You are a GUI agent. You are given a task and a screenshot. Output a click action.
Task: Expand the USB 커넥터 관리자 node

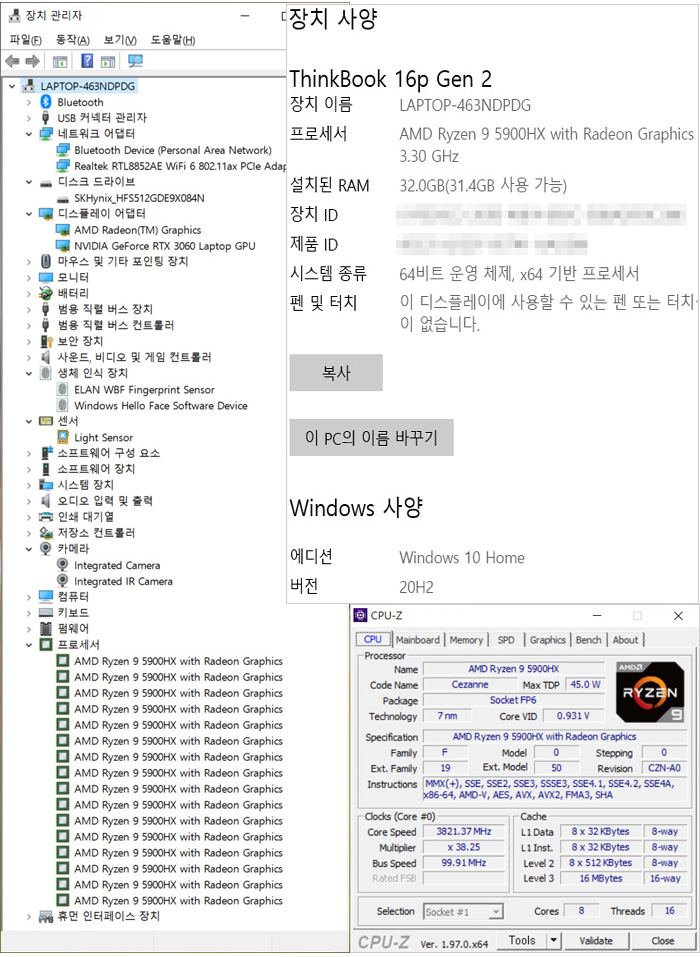(x=27, y=118)
